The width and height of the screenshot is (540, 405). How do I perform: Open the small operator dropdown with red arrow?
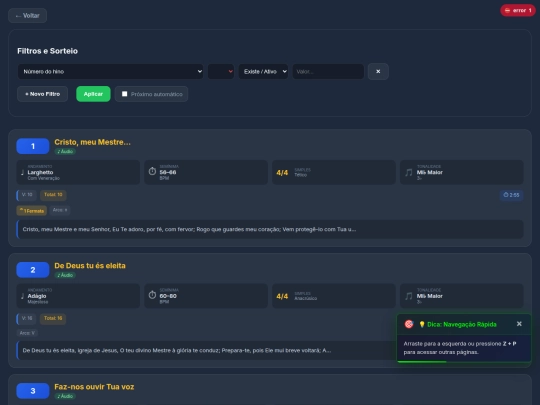pyautogui.click(x=221, y=72)
